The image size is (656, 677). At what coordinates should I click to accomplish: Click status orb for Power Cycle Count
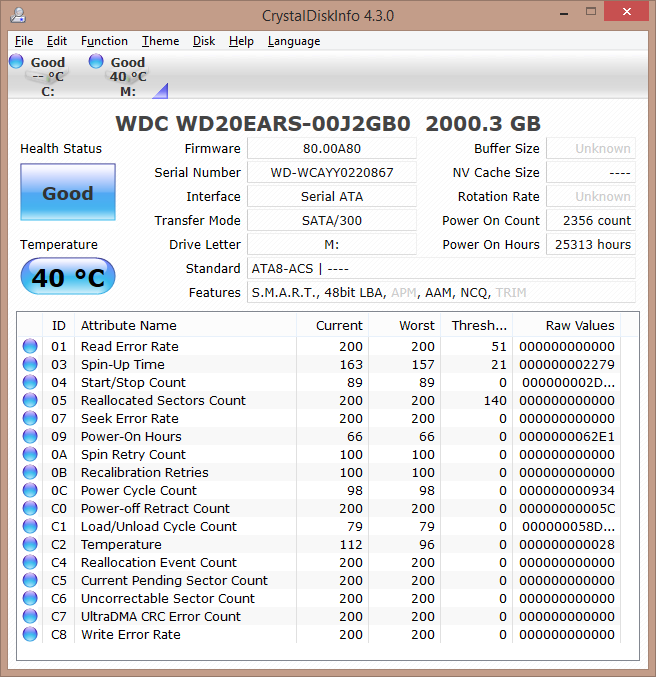point(30,490)
